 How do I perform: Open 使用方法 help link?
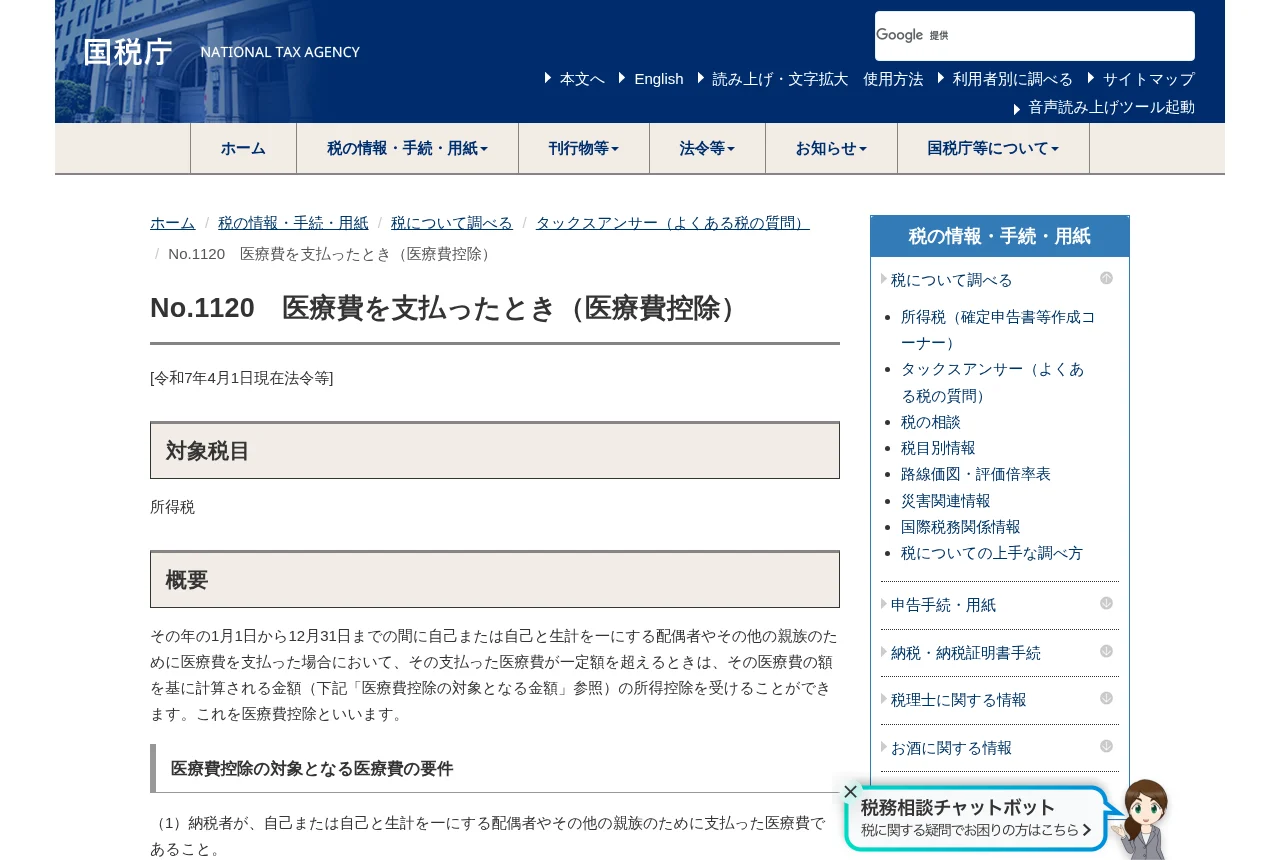coord(893,79)
